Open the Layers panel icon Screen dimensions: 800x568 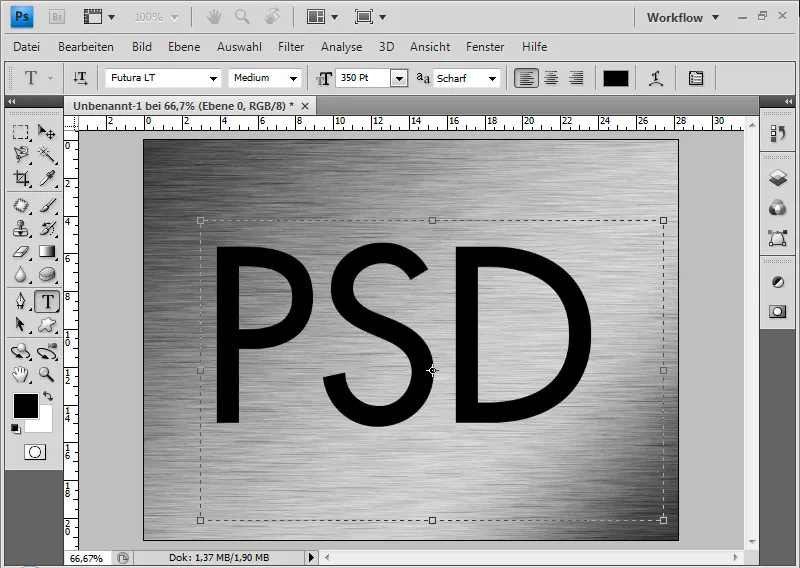(778, 178)
